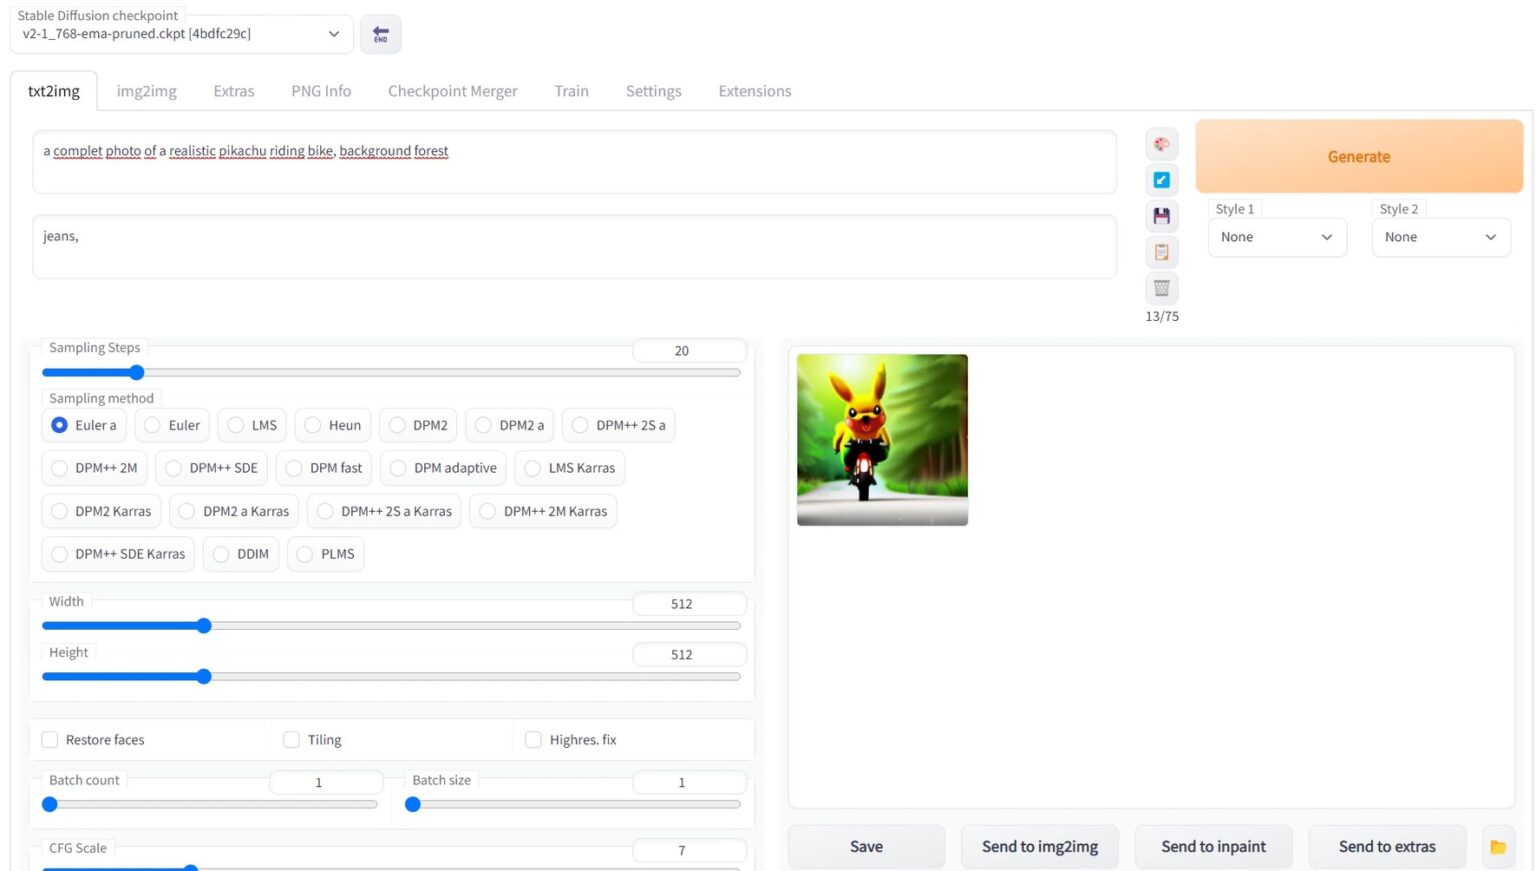Choose the LMS sampling method

tap(252, 425)
